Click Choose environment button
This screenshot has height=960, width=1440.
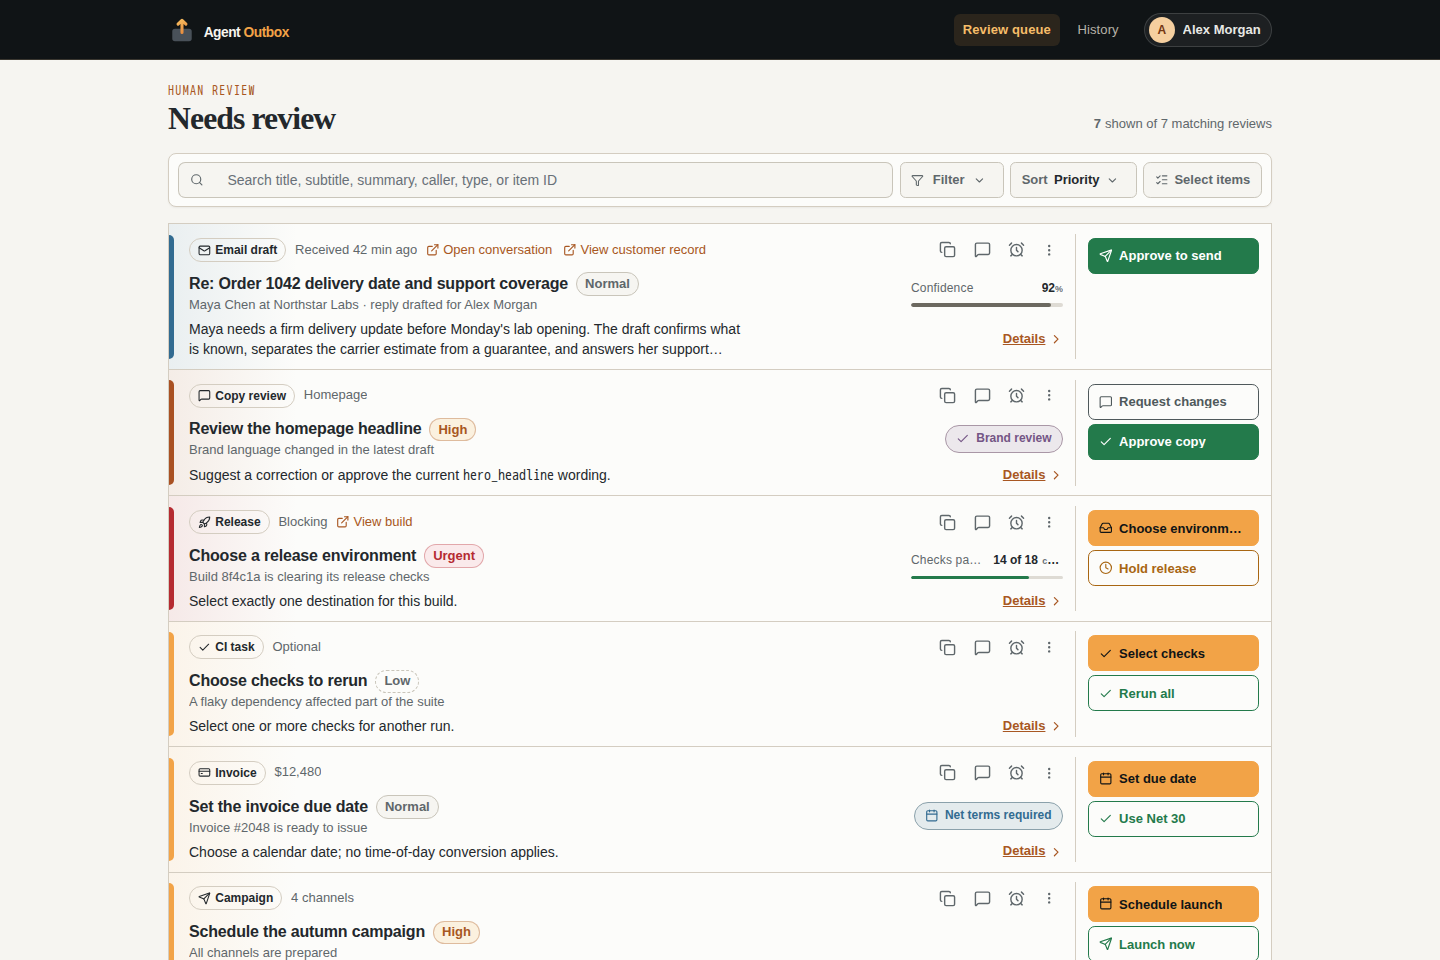1173,528
